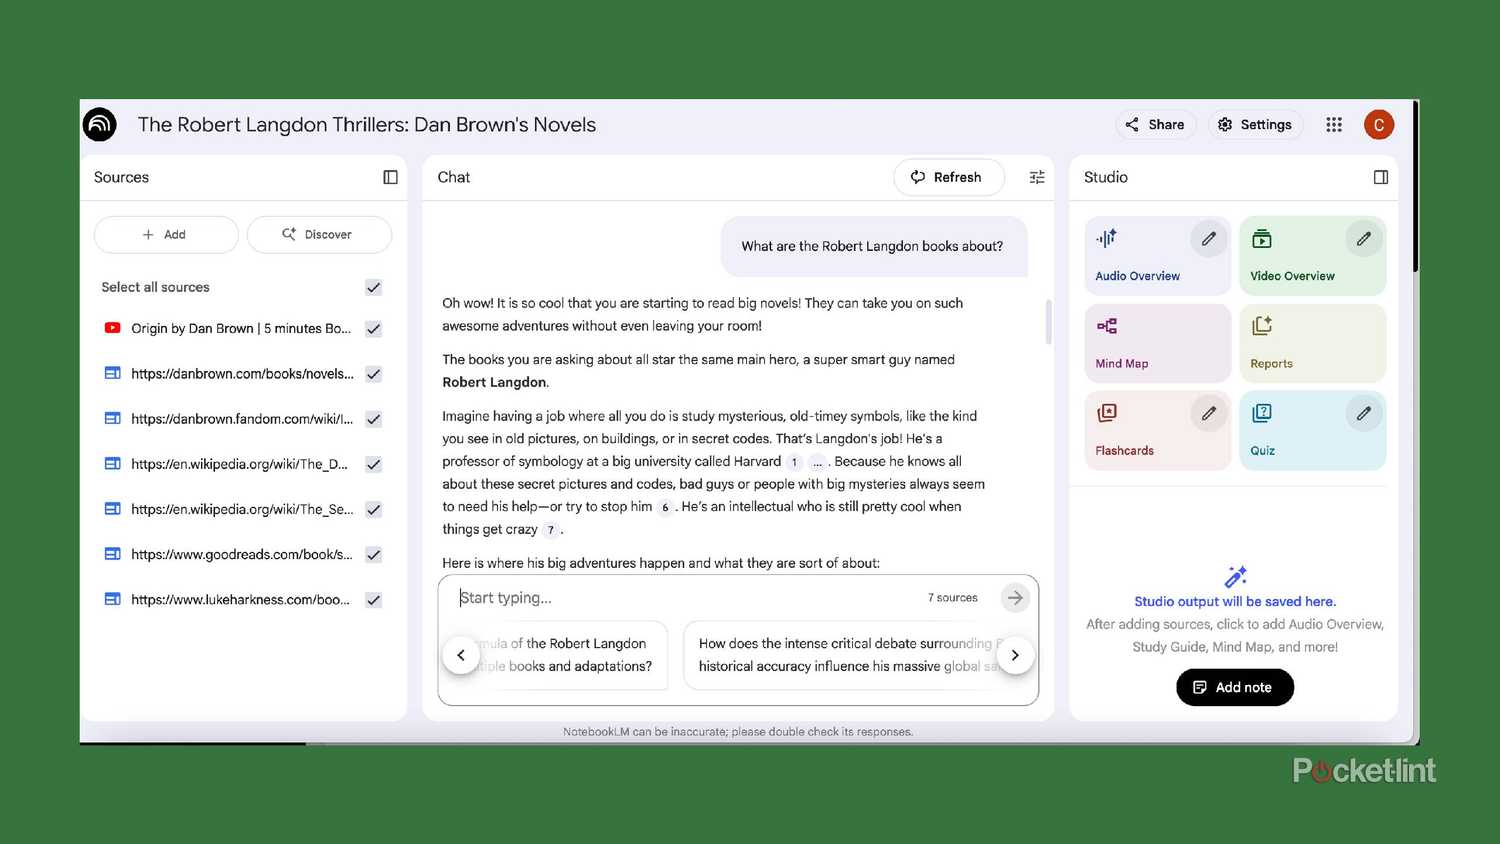Collapse the Studio panel
The height and width of the screenshot is (844, 1500).
pyautogui.click(x=1380, y=177)
